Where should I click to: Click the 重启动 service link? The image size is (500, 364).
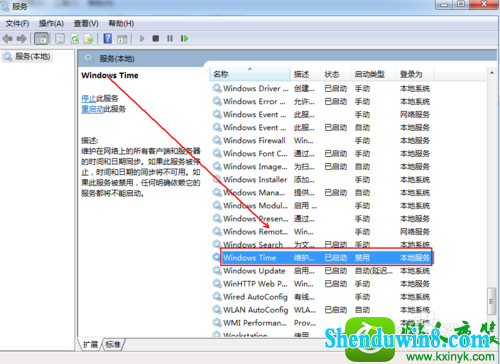point(92,109)
